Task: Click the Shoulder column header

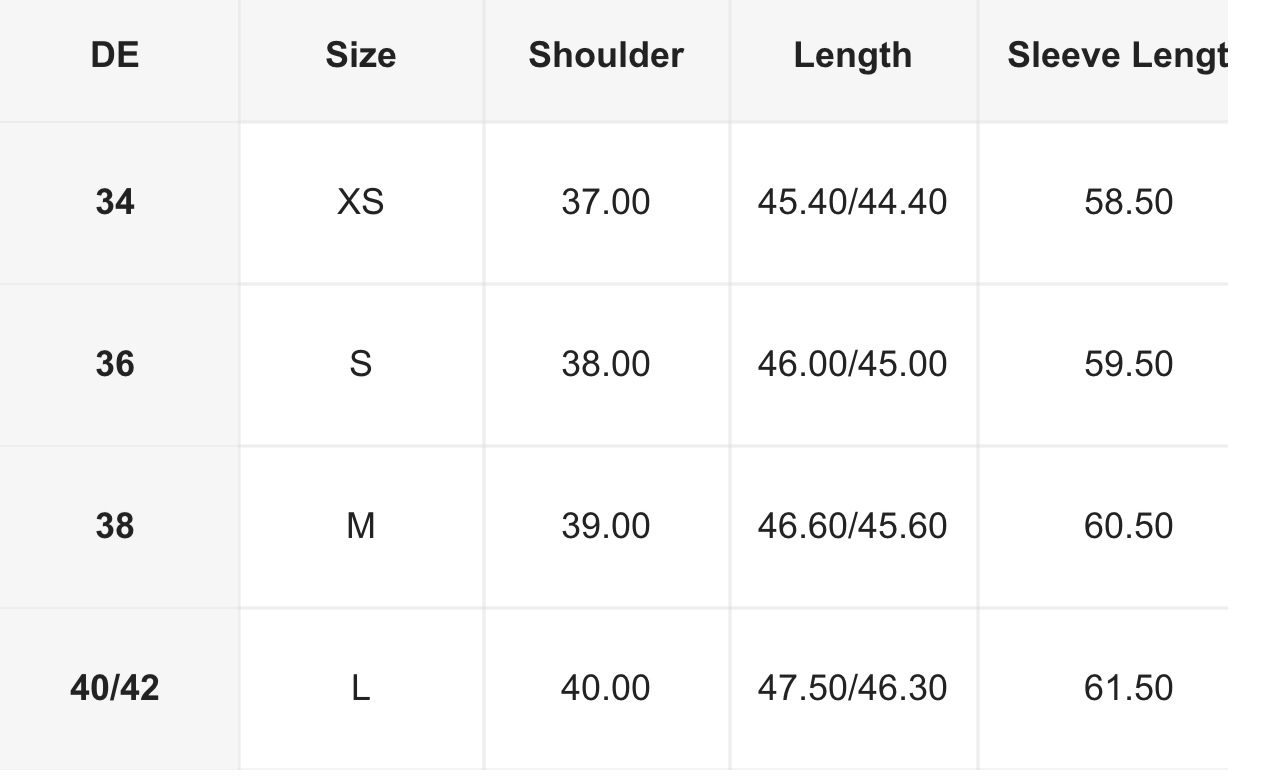Action: [606, 55]
